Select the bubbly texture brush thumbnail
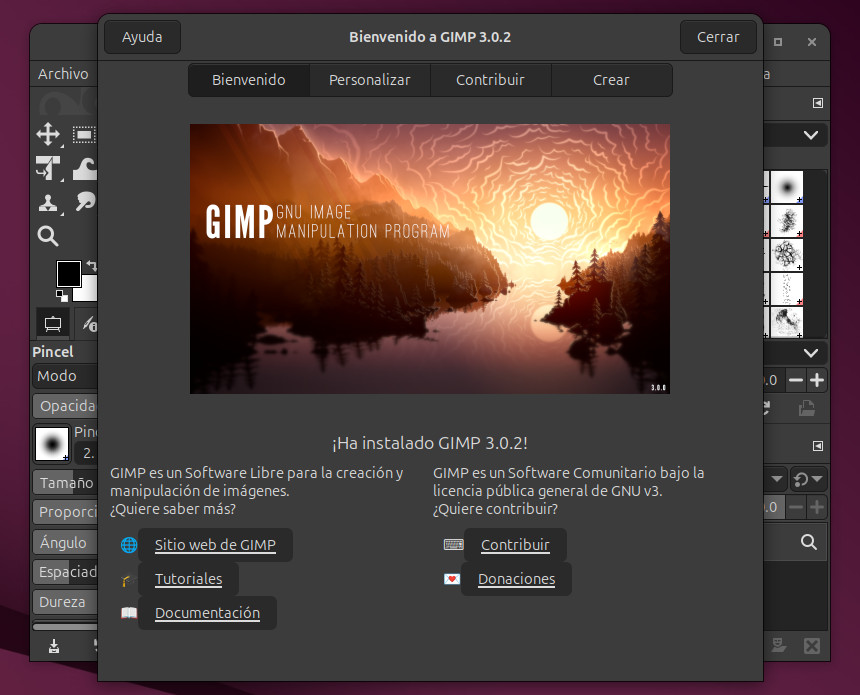 (787, 255)
